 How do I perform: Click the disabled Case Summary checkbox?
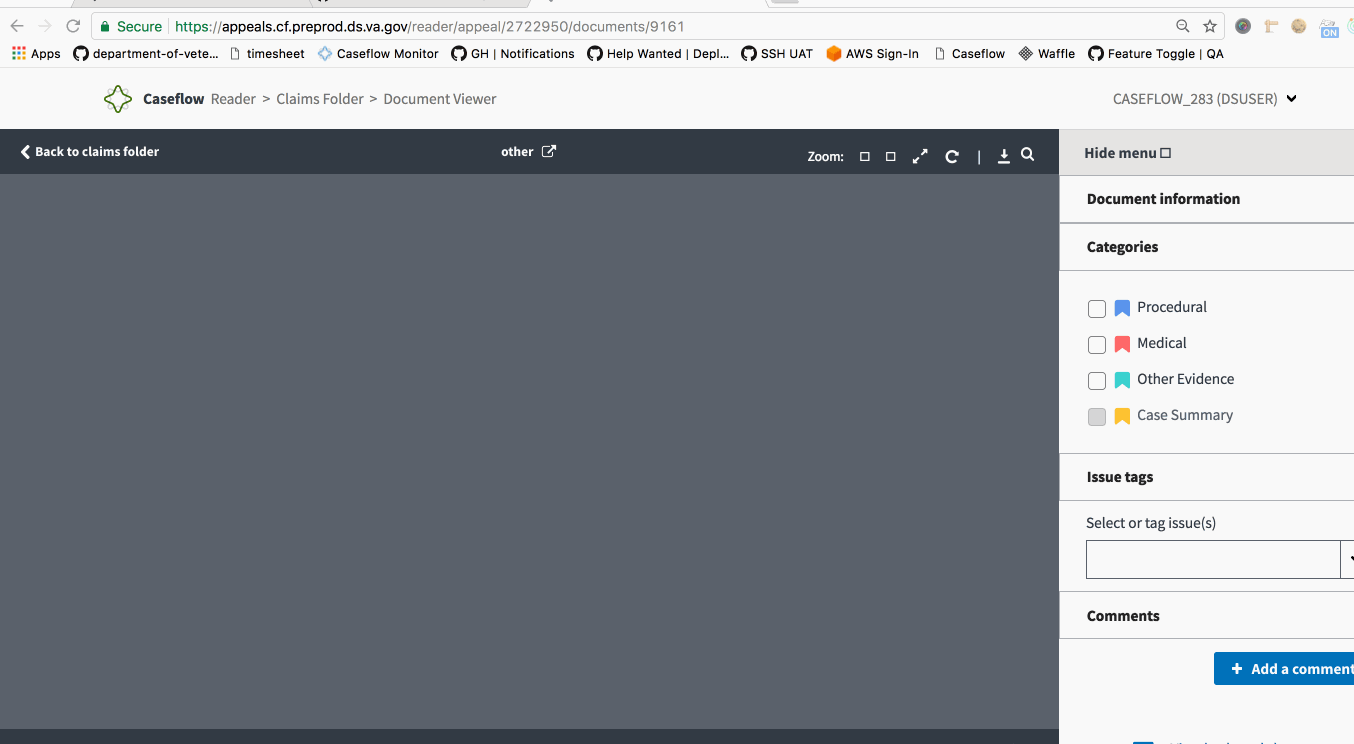tap(1097, 417)
